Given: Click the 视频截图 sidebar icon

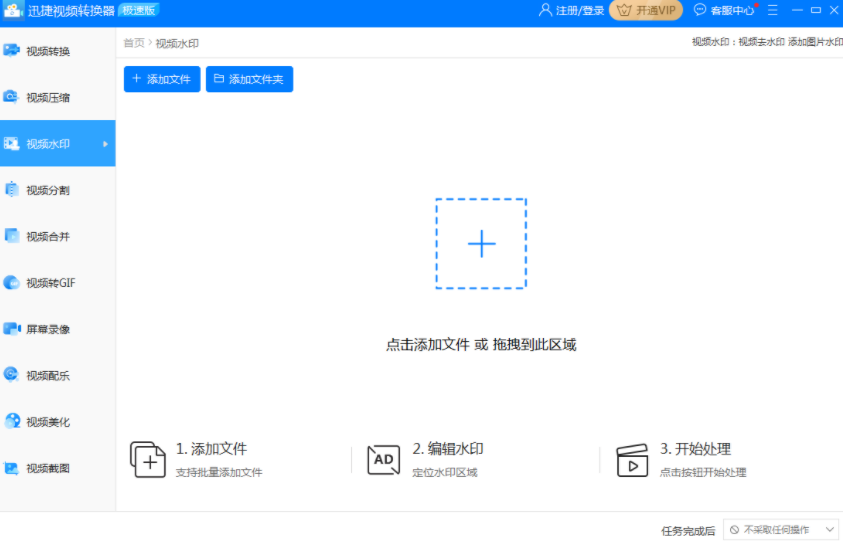Looking at the screenshot, I should (x=11, y=467).
